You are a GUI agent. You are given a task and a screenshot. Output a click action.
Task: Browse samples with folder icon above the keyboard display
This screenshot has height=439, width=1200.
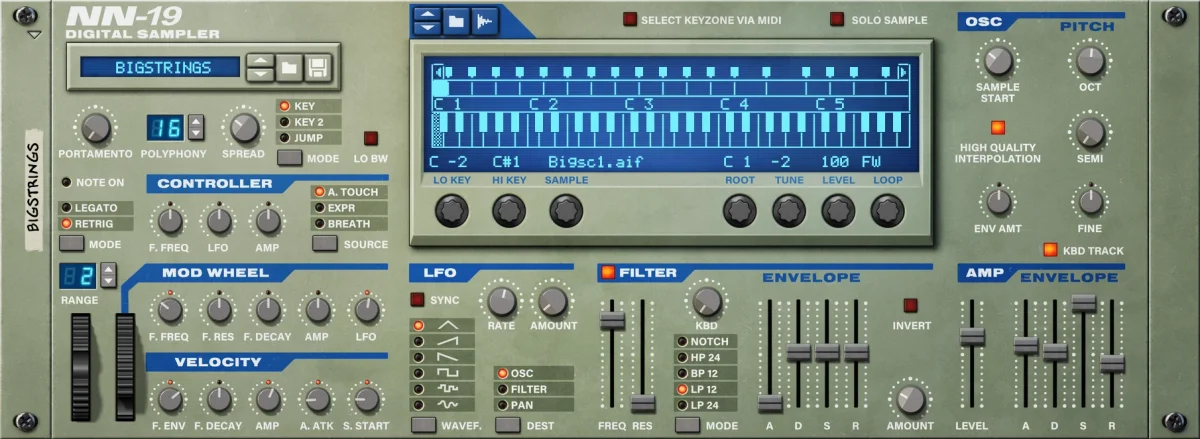tap(455, 20)
